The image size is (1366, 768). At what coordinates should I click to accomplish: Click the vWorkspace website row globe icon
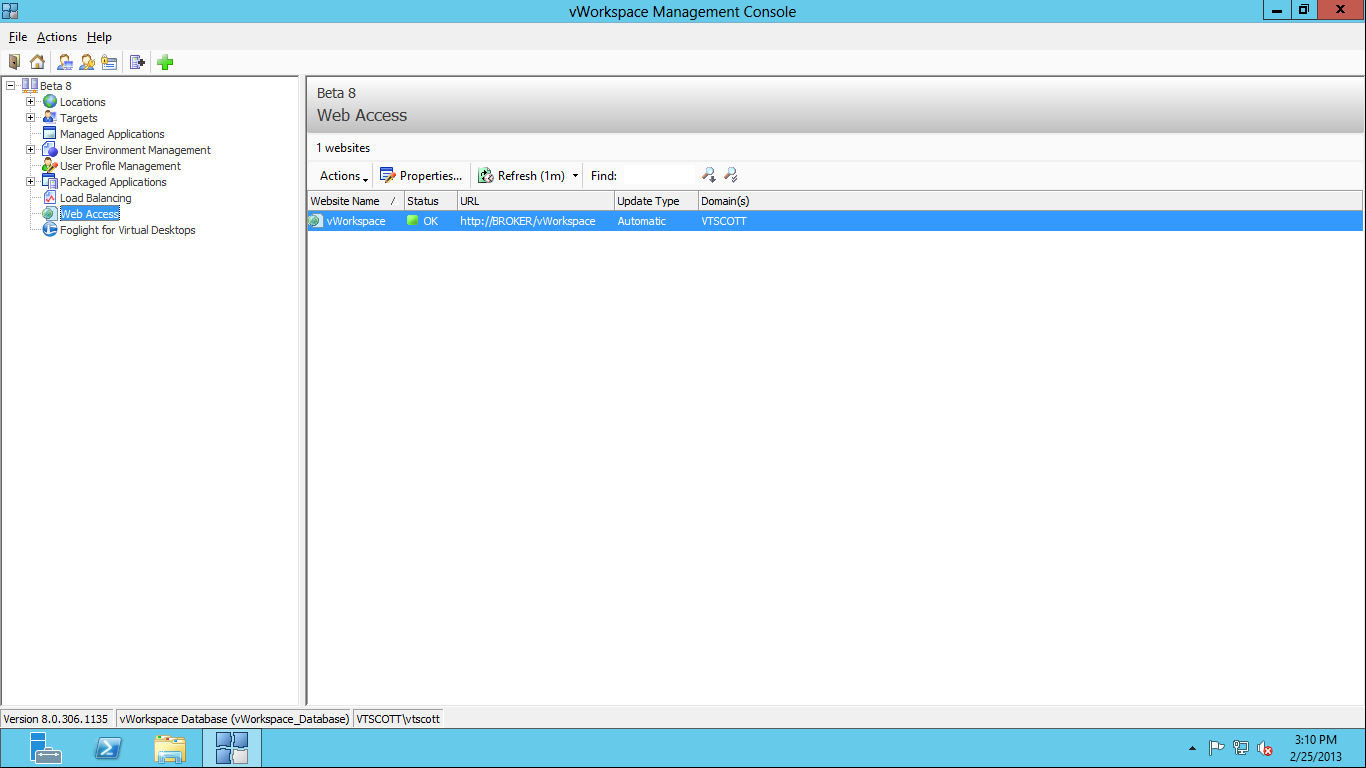pos(316,221)
